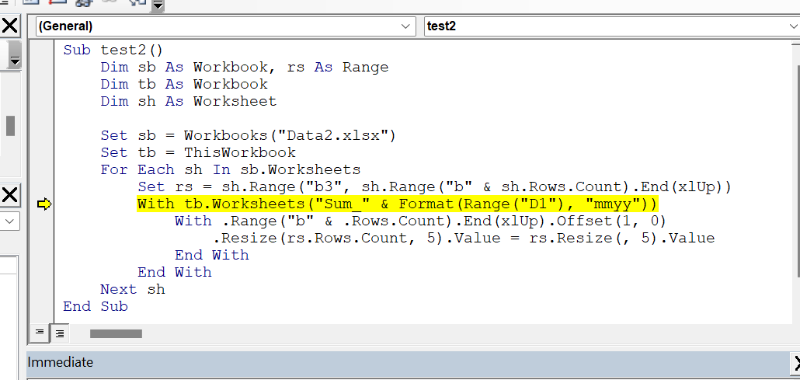Click the highlighted 'With tb.Worksheets' line
This screenshot has height=380, width=800.
coord(398,205)
